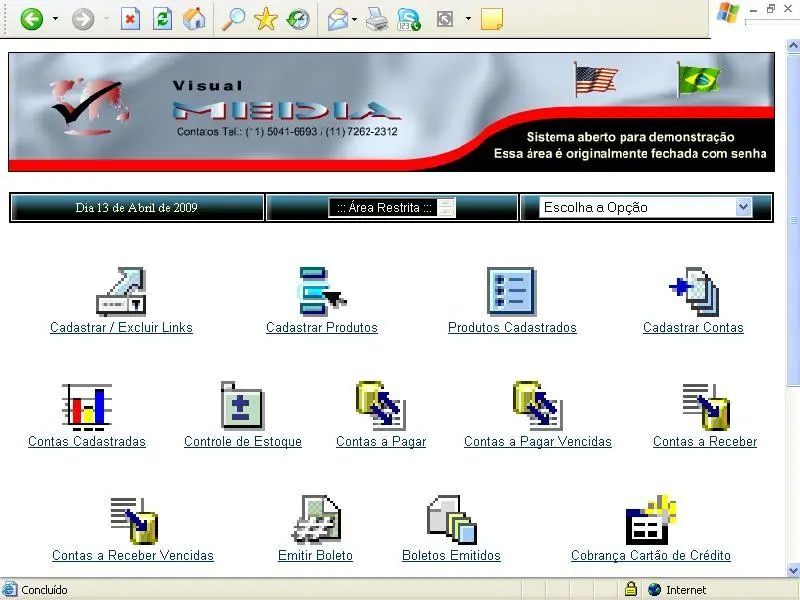
Task: Click the icon above 'Contas a Receber'
Action: (706, 407)
